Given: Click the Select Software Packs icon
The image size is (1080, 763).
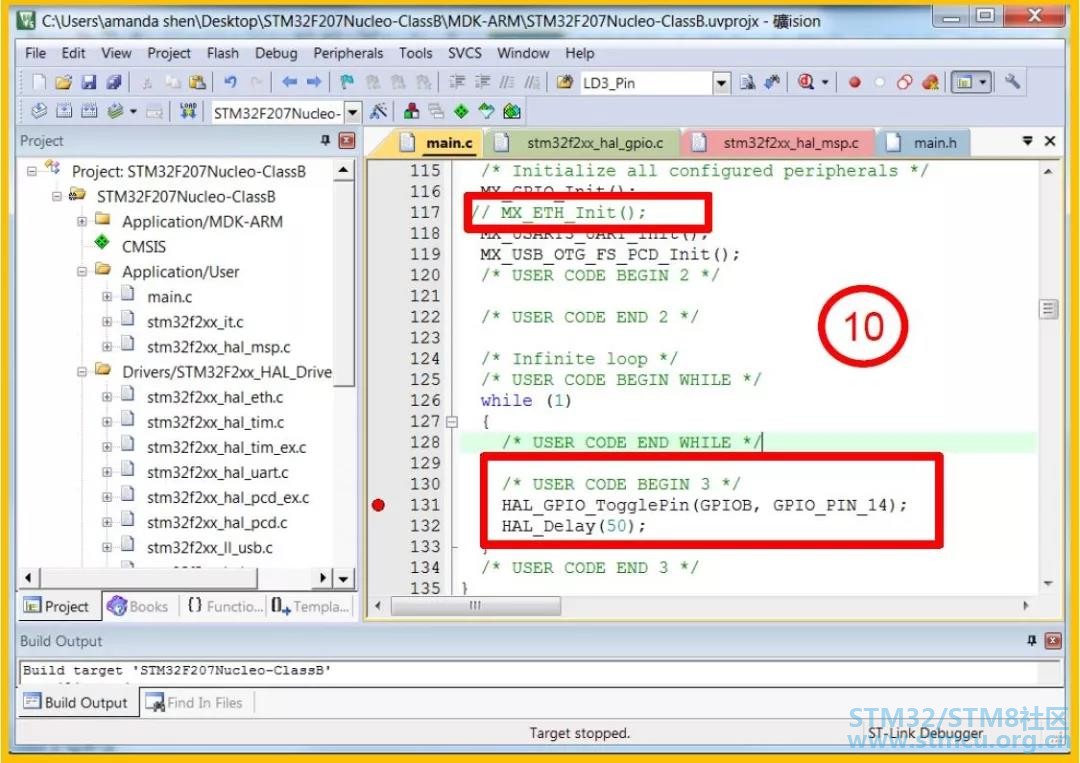Looking at the screenshot, I should [486, 111].
